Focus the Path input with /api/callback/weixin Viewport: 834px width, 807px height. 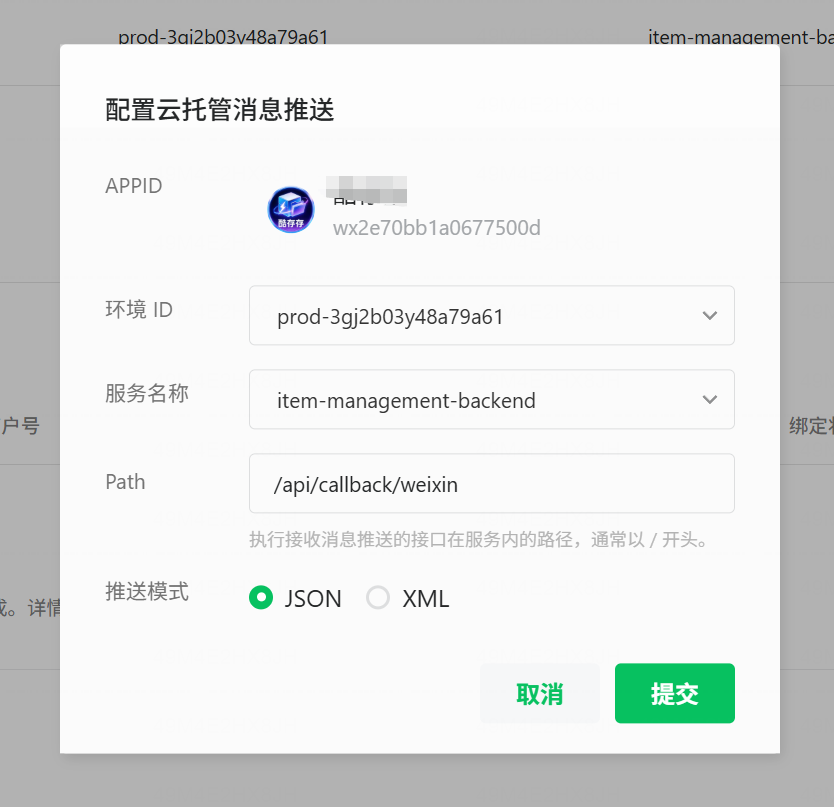pyautogui.click(x=490, y=484)
